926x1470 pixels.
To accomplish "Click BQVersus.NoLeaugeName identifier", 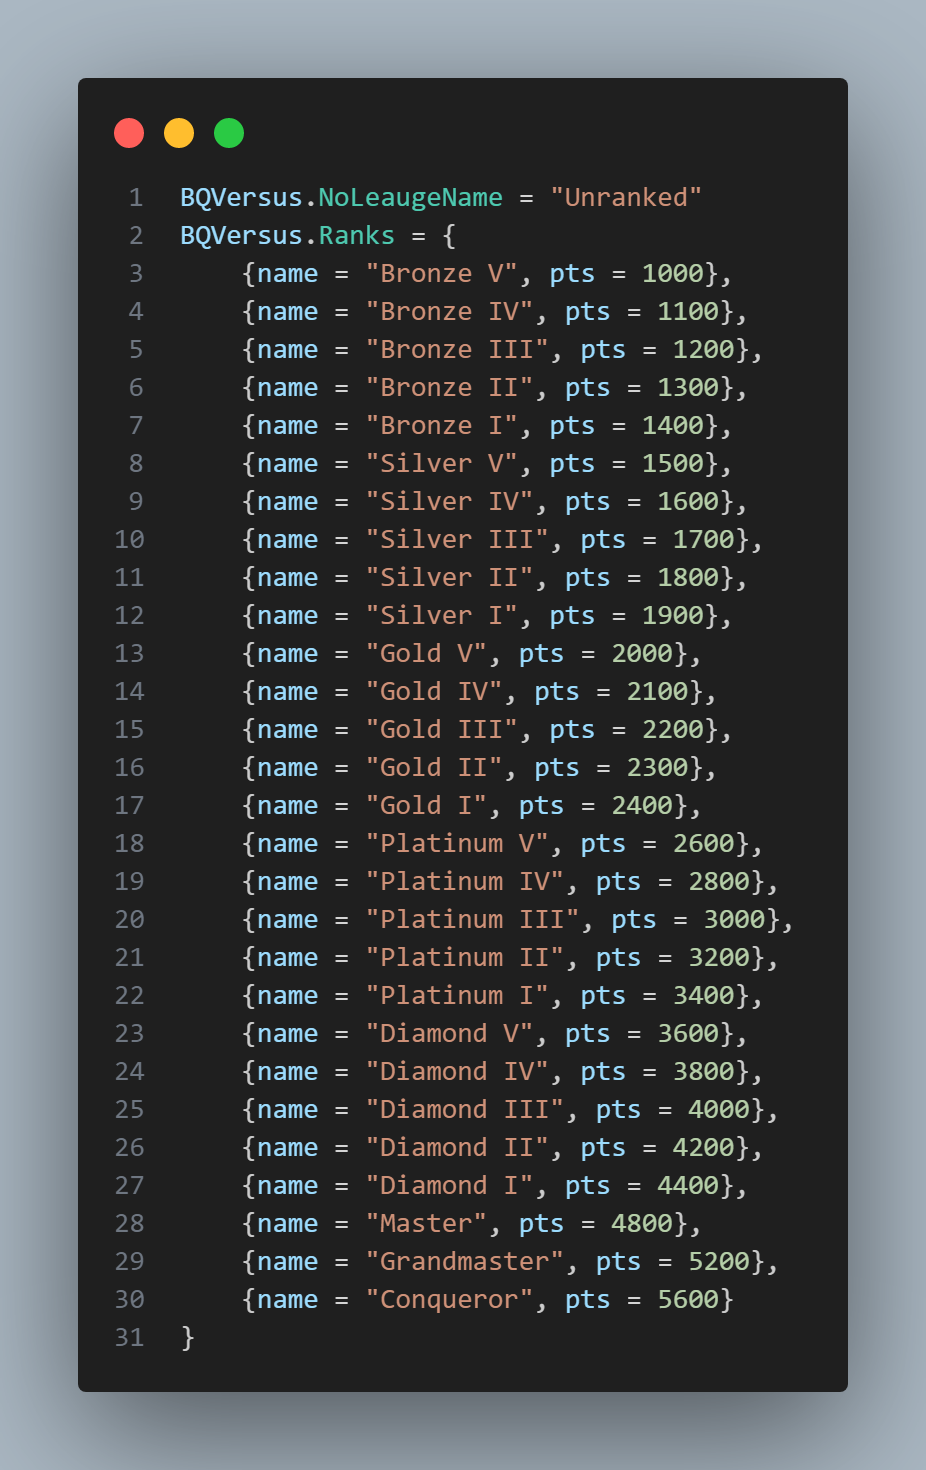I will 341,197.
